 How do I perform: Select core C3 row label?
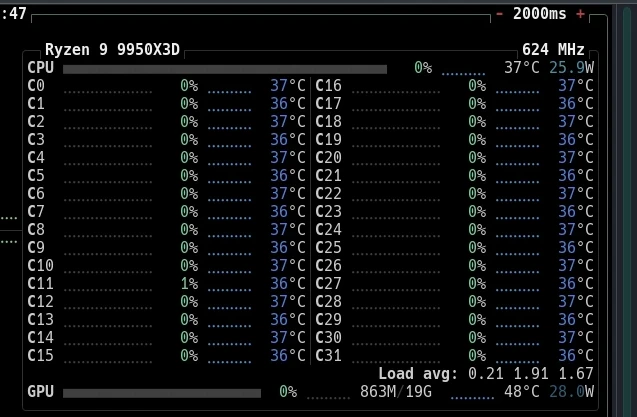click(x=36, y=139)
